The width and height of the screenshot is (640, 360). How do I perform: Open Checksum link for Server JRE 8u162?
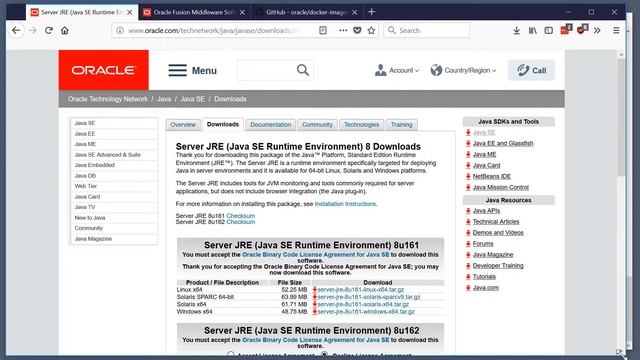tap(241, 222)
